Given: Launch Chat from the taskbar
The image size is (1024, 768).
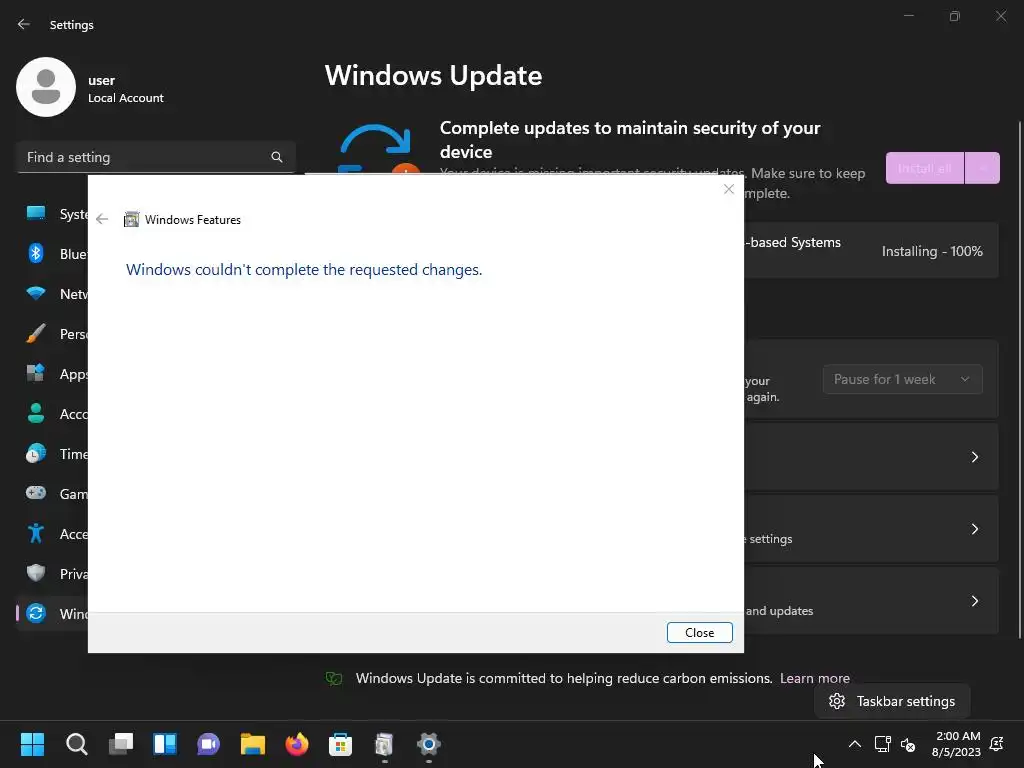Looking at the screenshot, I should (208, 744).
